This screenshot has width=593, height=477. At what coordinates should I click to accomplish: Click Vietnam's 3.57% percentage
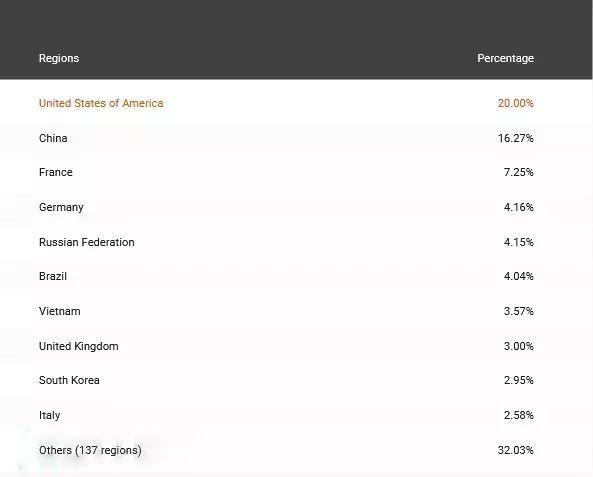tap(518, 311)
